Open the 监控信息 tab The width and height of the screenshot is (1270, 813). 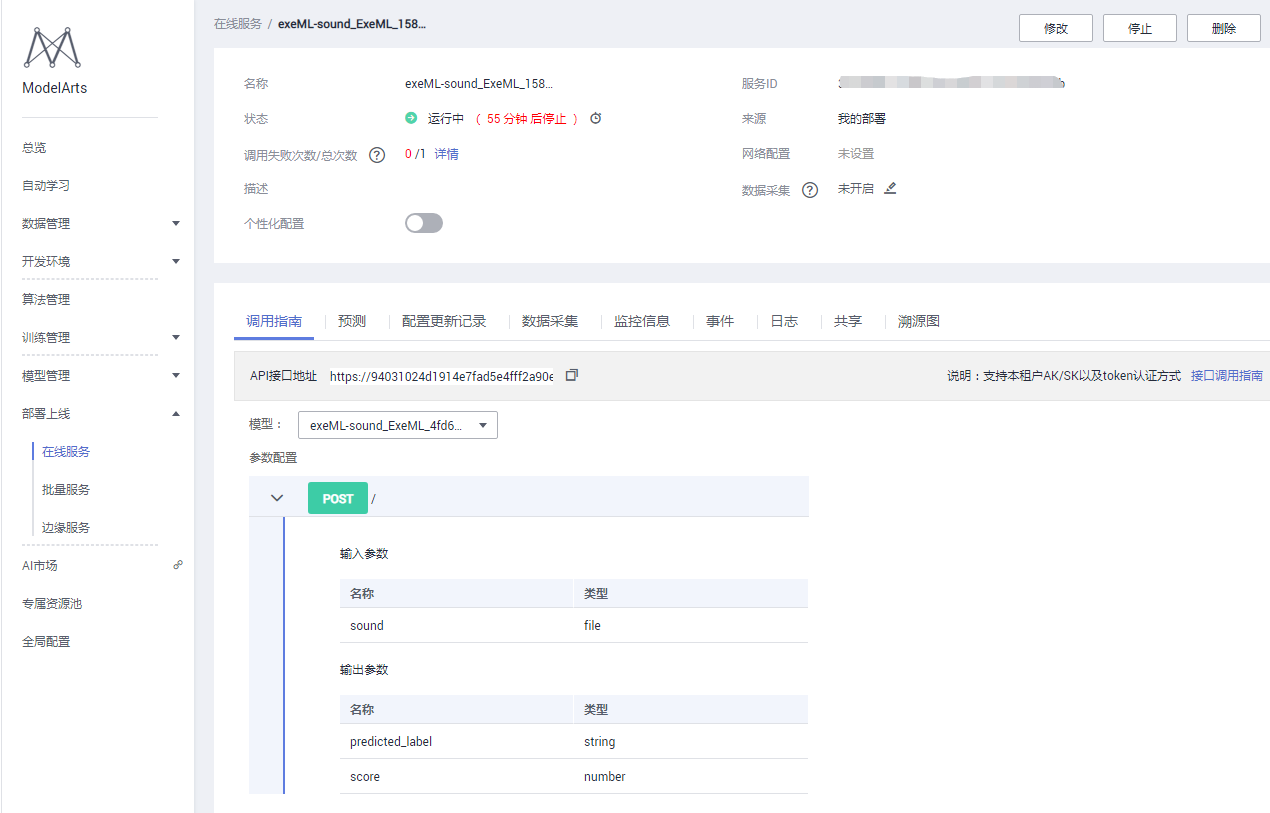tap(642, 321)
